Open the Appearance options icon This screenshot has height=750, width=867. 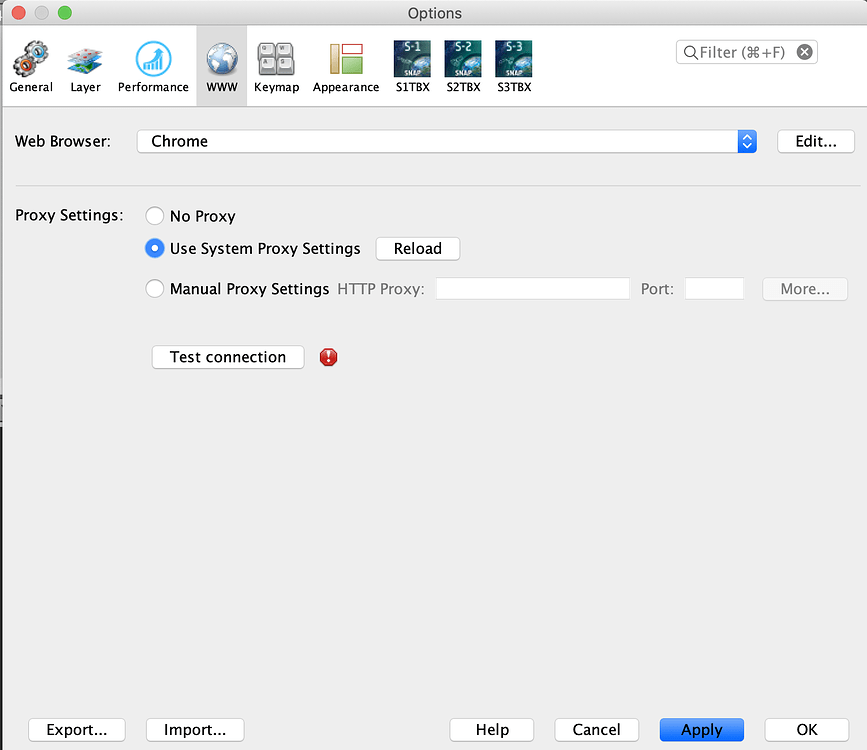tap(346, 67)
